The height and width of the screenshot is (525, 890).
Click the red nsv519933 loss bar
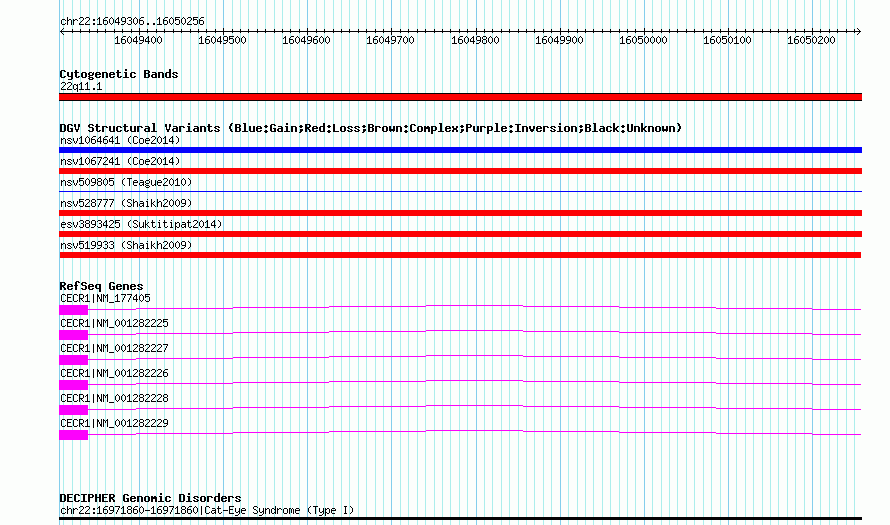[x=460, y=255]
